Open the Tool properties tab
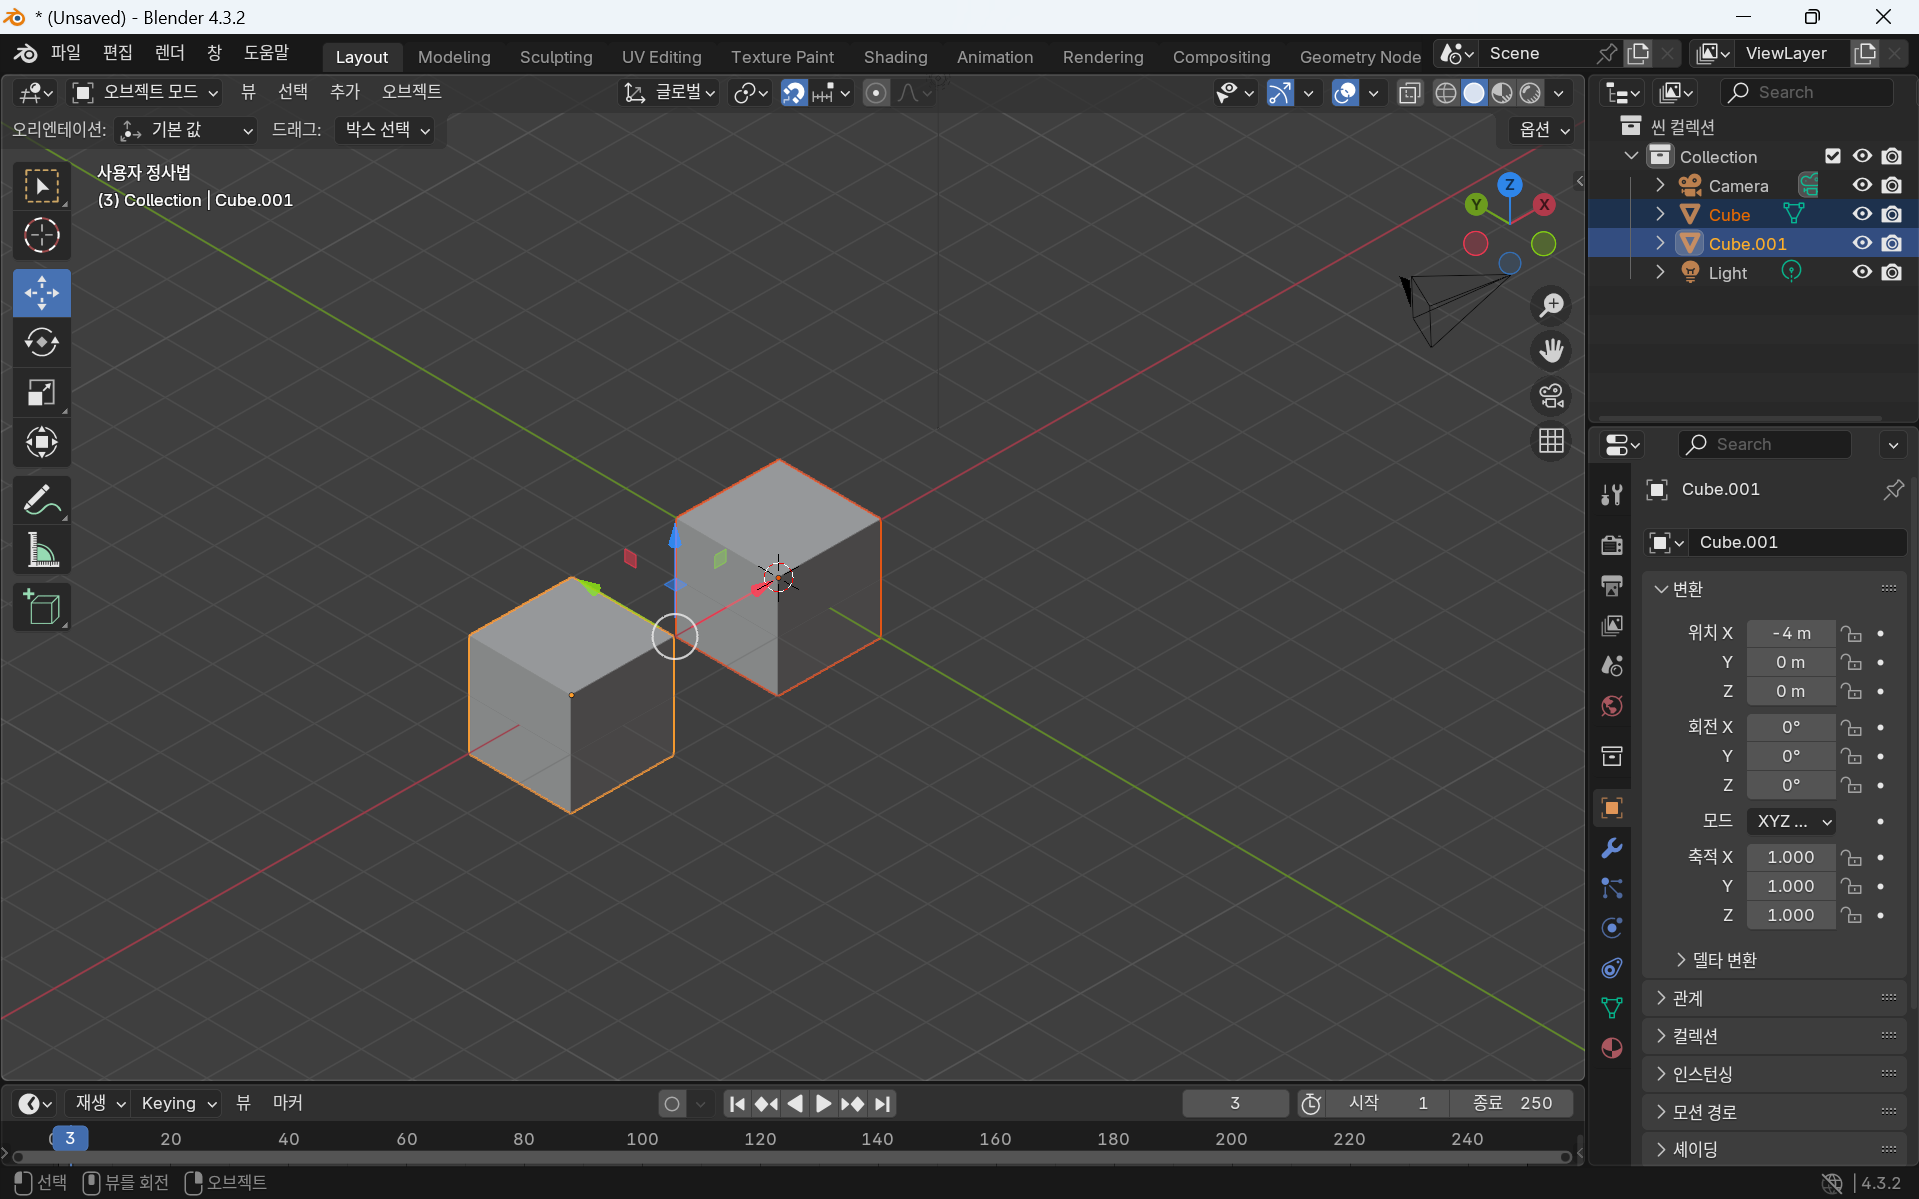Image resolution: width=1919 pixels, height=1199 pixels. tap(1611, 494)
